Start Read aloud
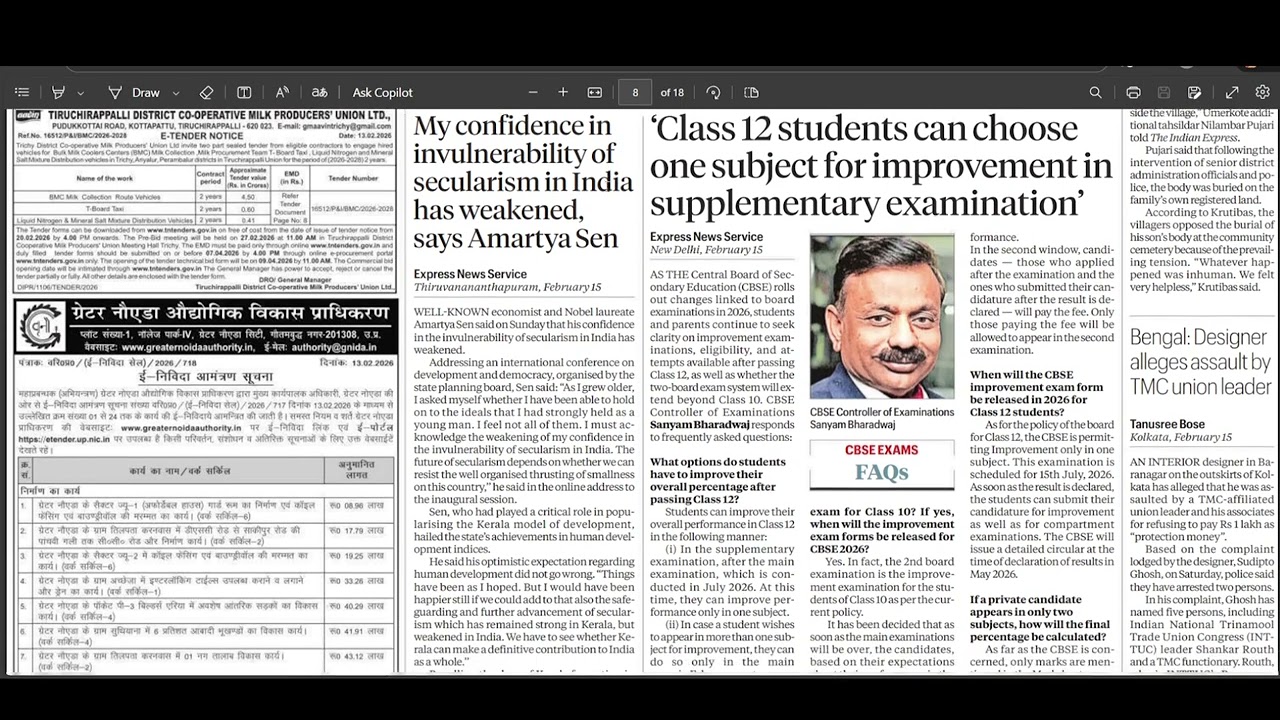 pyautogui.click(x=282, y=92)
